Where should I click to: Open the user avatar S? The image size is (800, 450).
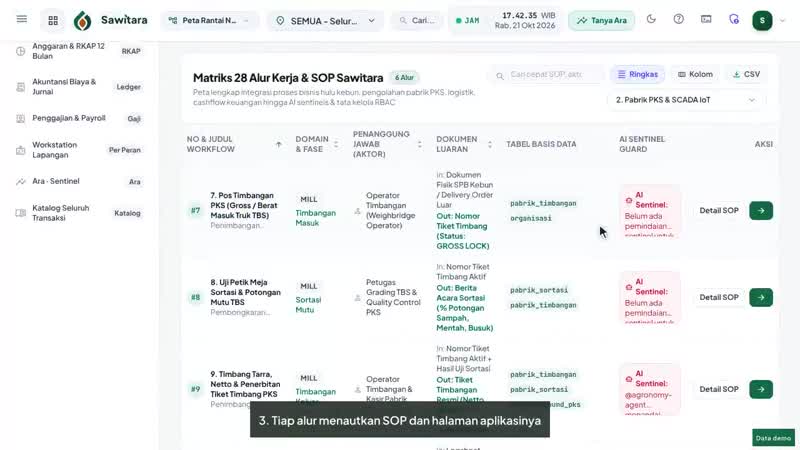[762, 20]
